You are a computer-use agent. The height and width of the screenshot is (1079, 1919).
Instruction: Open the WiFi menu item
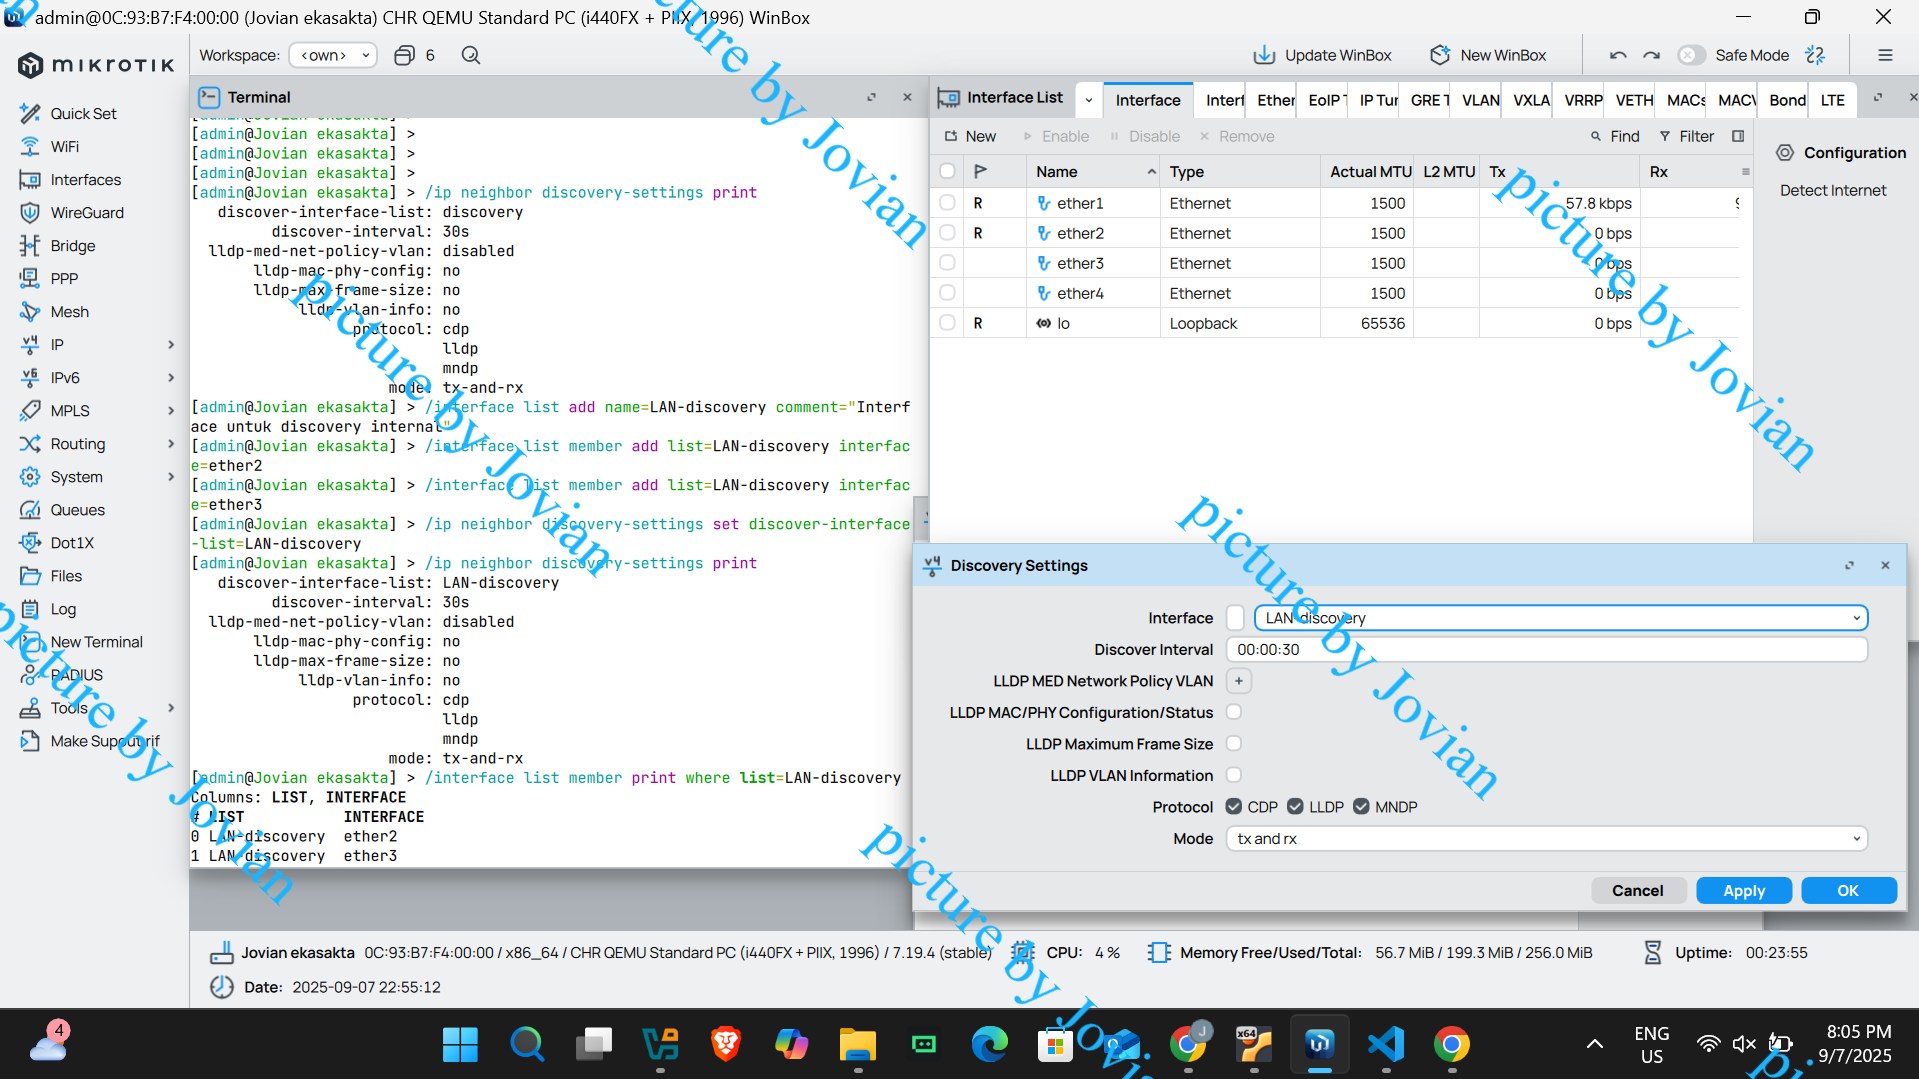click(64, 146)
